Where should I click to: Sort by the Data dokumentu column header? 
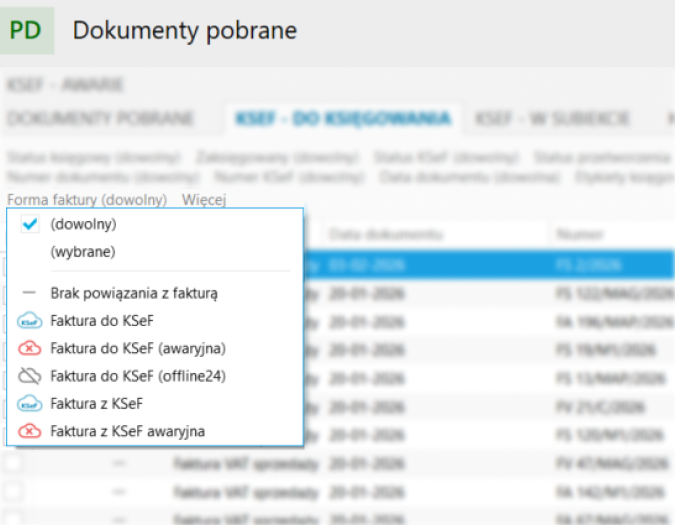pyautogui.click(x=386, y=233)
